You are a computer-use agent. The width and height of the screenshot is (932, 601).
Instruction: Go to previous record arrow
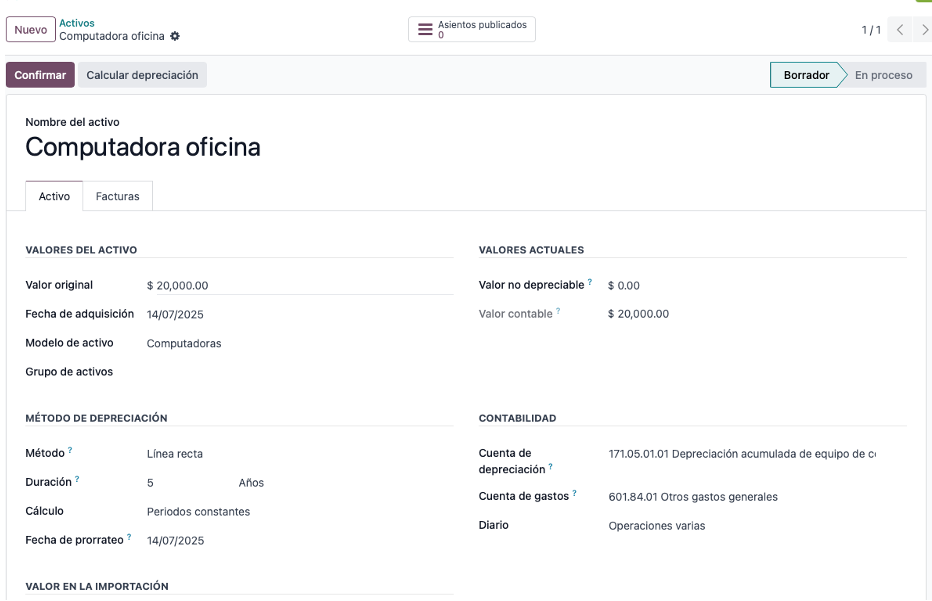pyautogui.click(x=900, y=30)
